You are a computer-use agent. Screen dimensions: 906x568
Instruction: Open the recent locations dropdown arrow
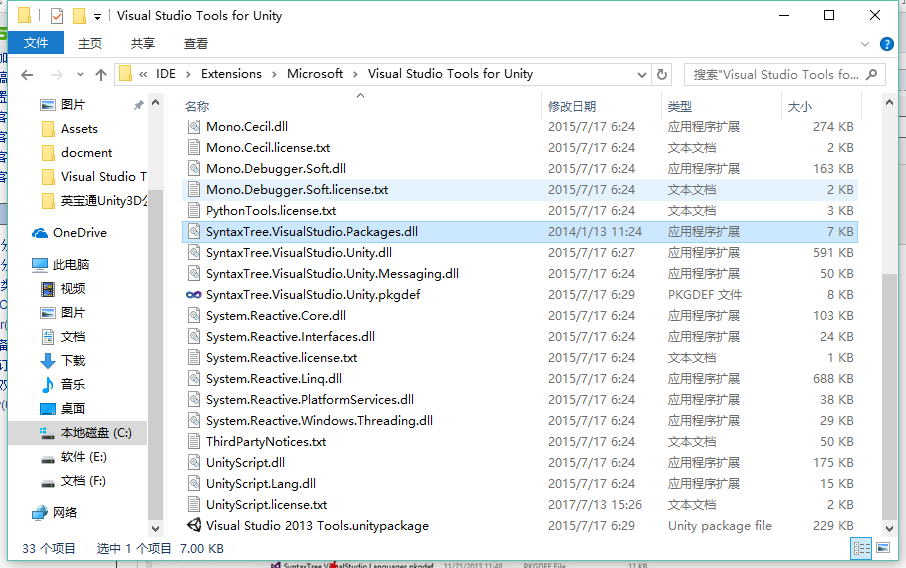pyautogui.click(x=80, y=75)
